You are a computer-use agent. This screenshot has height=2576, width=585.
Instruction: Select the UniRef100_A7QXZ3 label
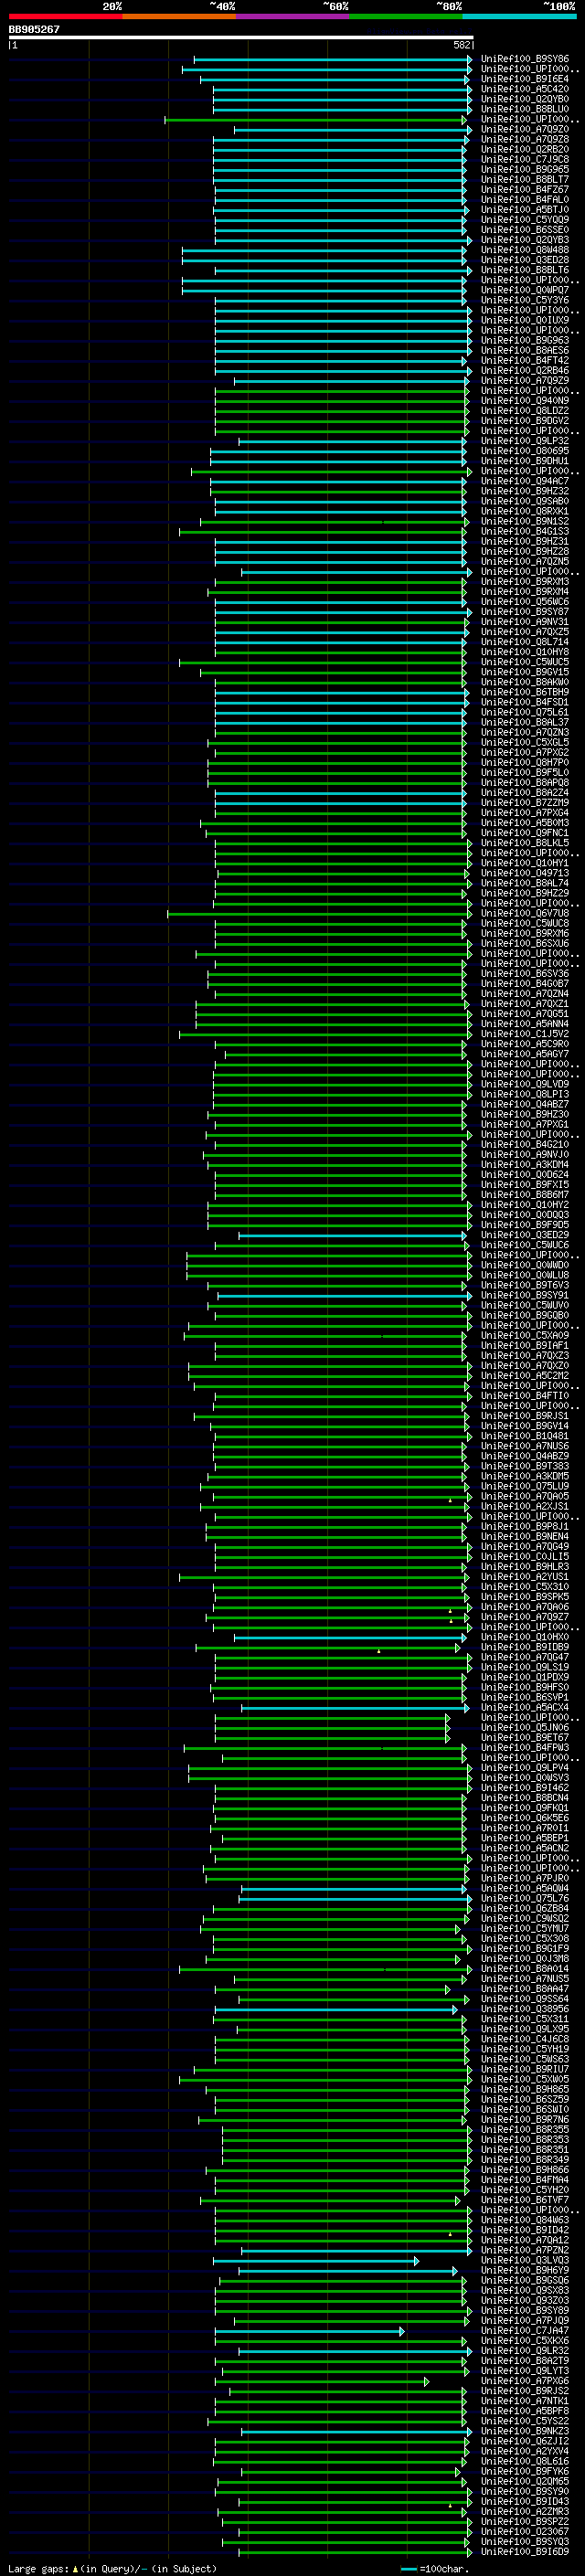(x=525, y=1356)
